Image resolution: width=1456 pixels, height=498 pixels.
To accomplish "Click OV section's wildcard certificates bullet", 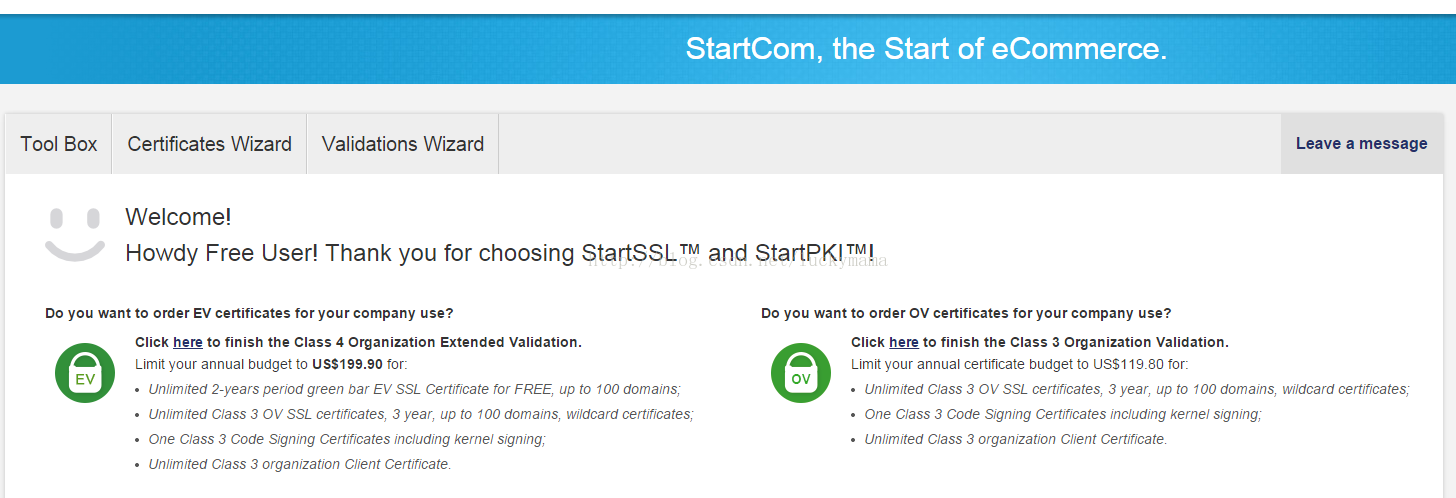I will [1137, 389].
